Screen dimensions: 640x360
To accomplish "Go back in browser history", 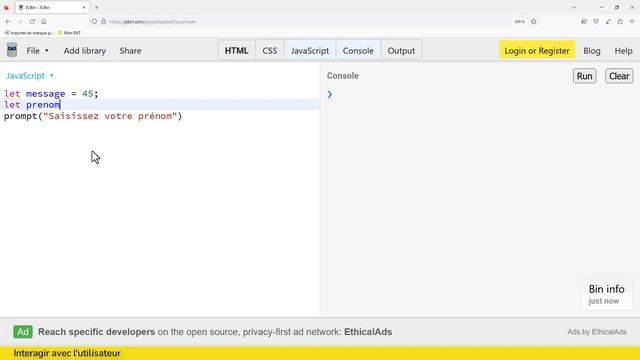I will tap(8, 22).
